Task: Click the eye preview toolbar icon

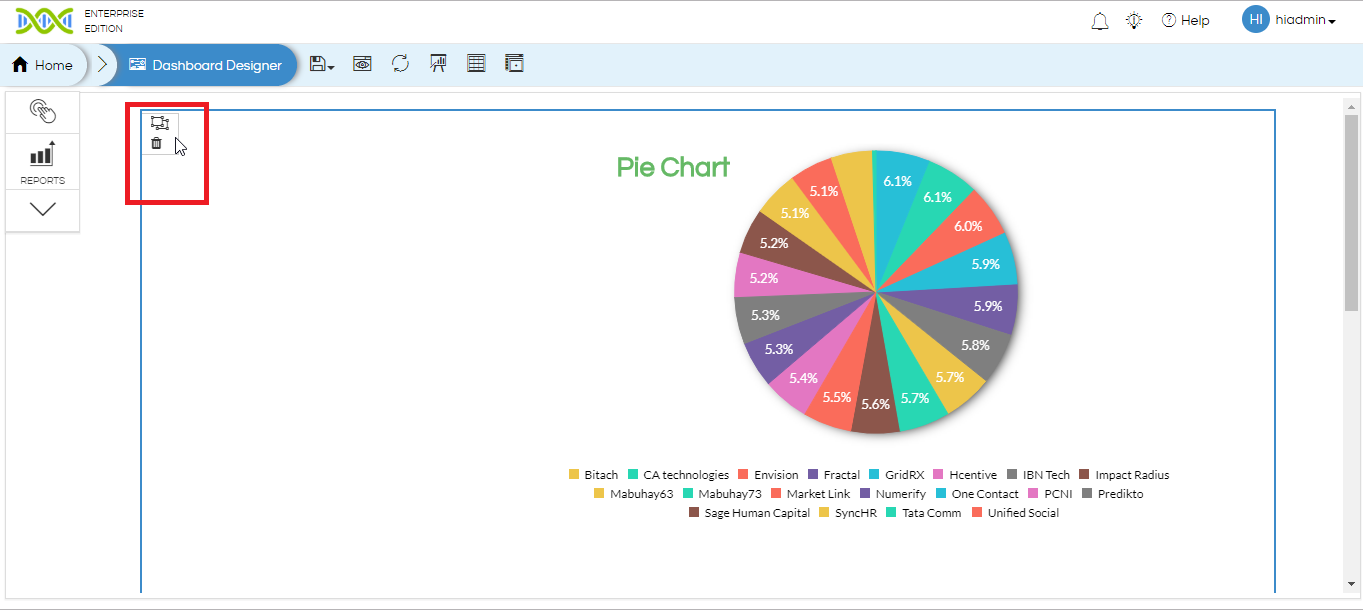Action: (362, 64)
